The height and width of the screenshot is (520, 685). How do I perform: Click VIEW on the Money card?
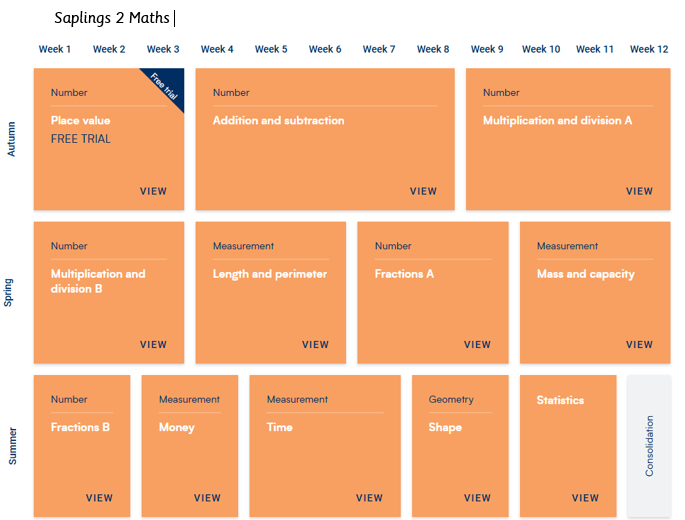coord(207,498)
